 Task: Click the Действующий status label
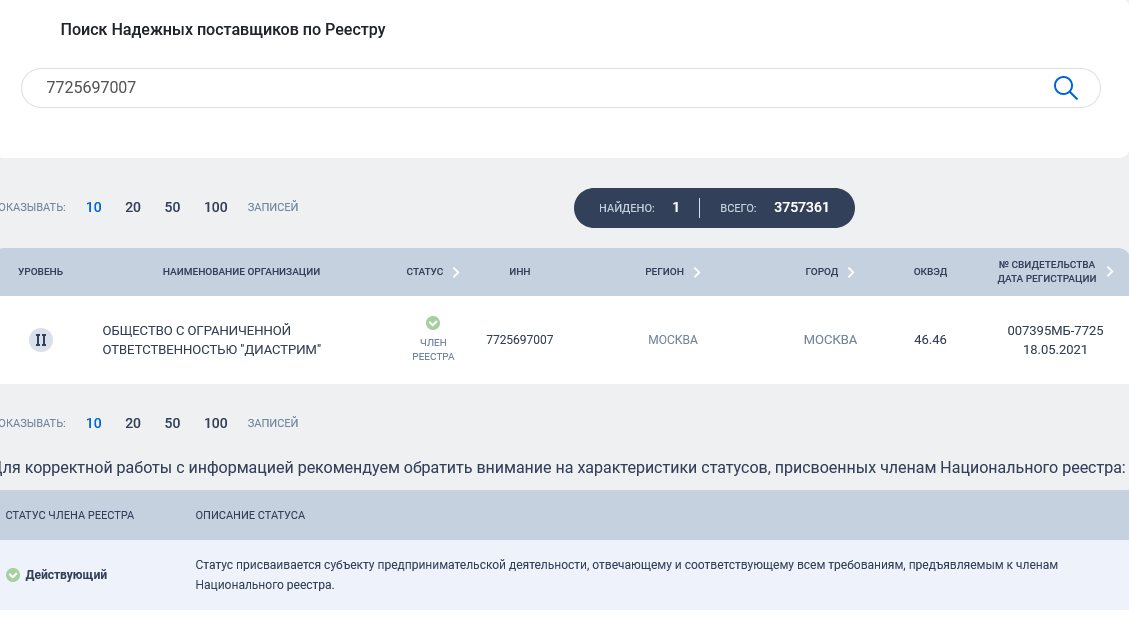(66, 575)
